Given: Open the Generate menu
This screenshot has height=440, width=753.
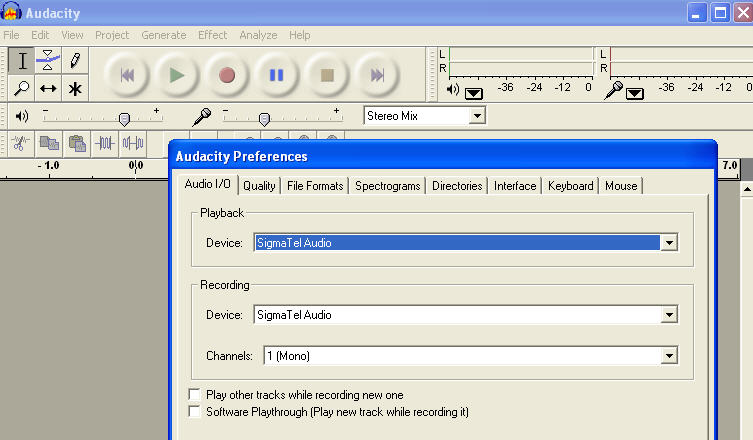Looking at the screenshot, I should (164, 35).
